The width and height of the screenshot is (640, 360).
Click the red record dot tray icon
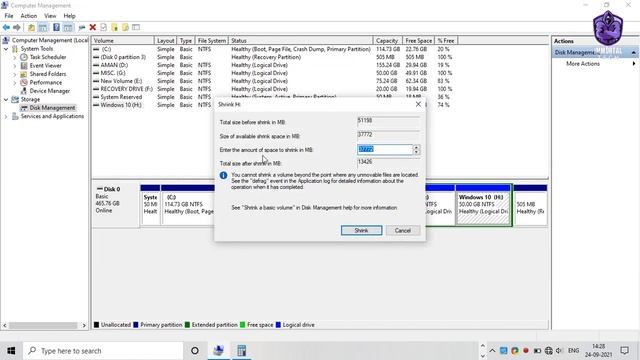coord(526,351)
